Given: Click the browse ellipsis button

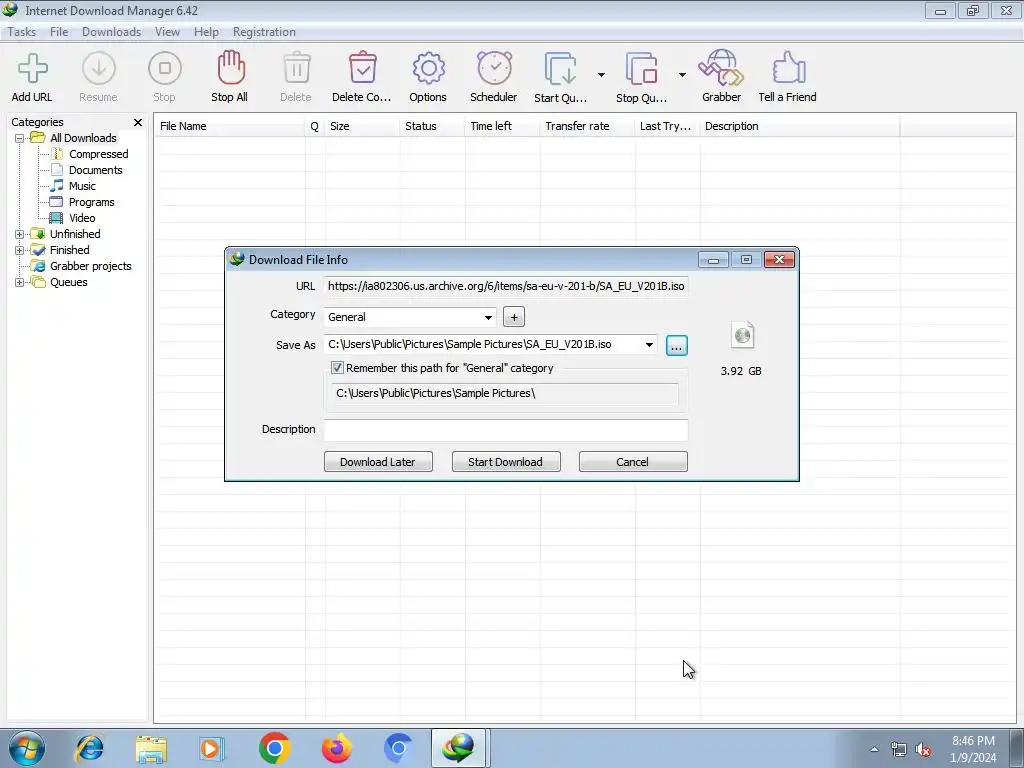Looking at the screenshot, I should (x=677, y=345).
